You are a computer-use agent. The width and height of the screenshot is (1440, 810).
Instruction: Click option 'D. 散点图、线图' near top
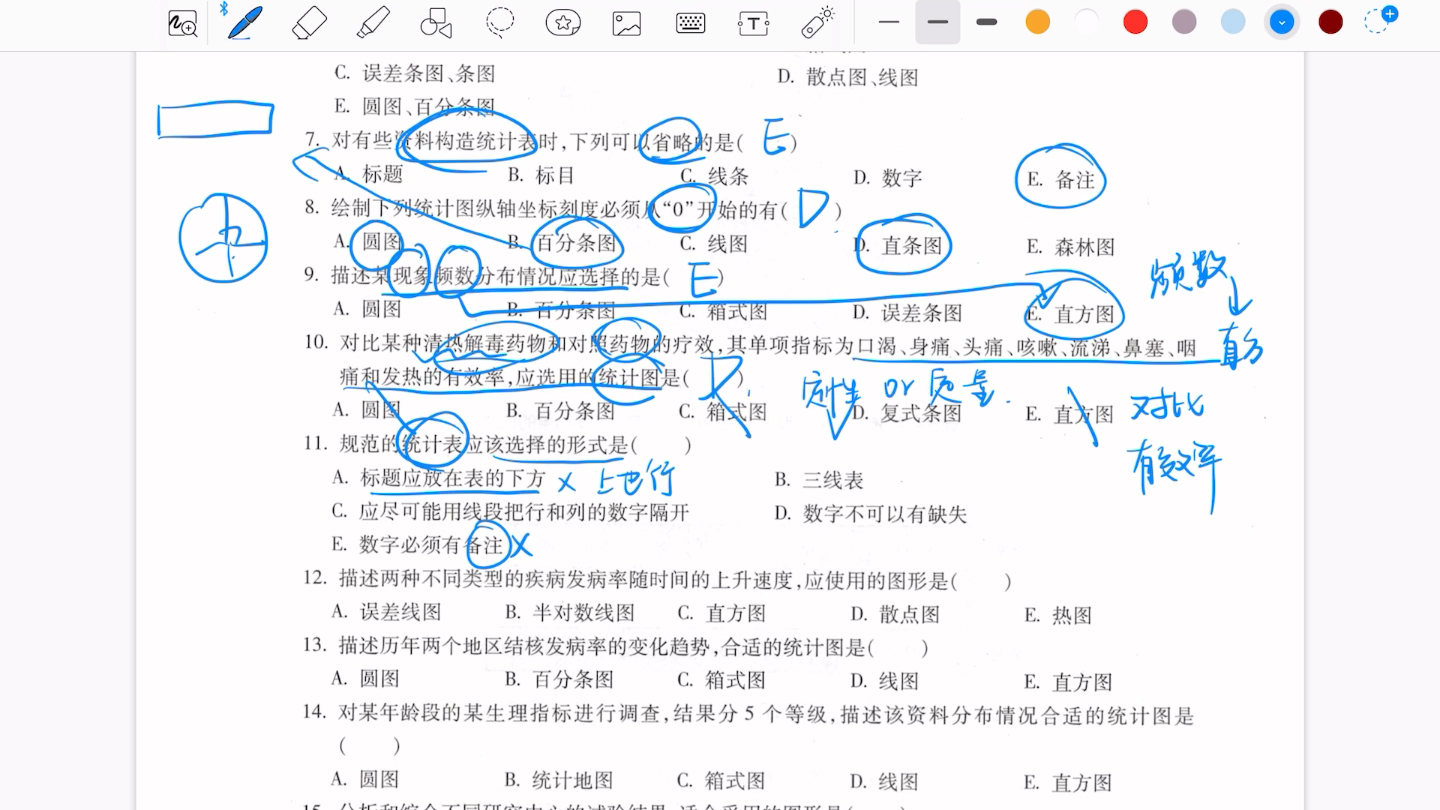tap(848, 77)
